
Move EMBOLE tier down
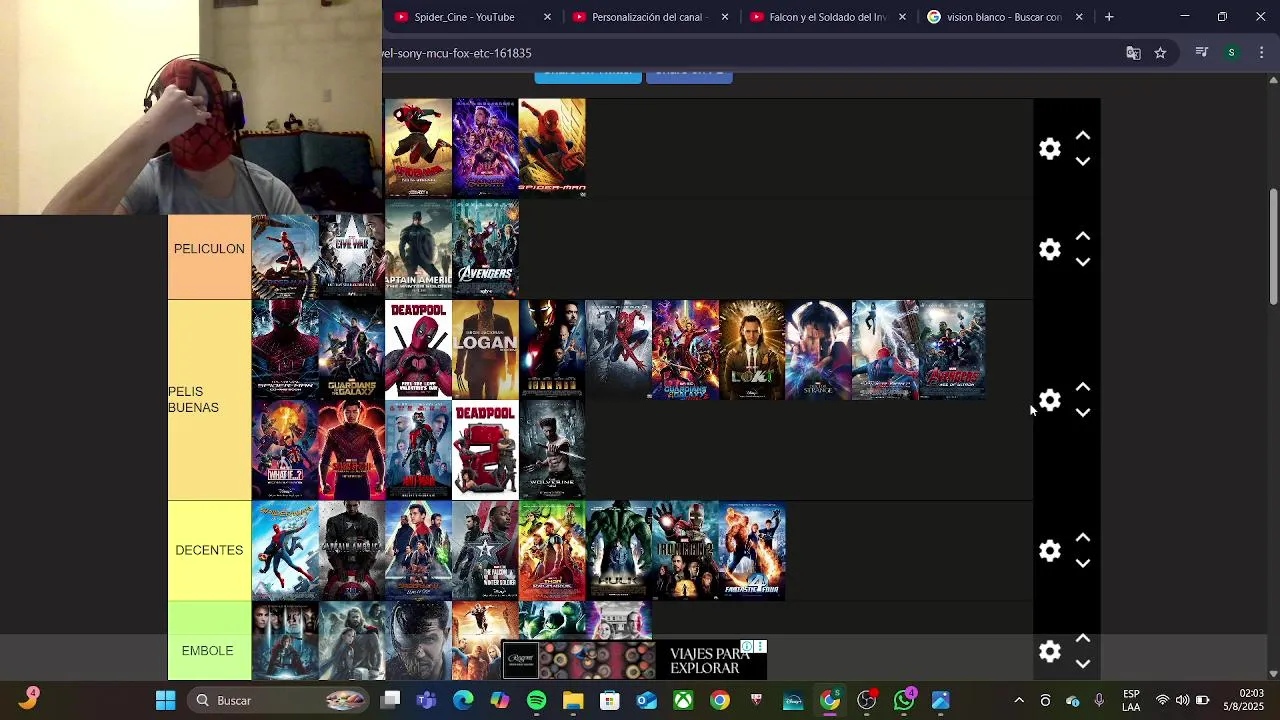[1083, 664]
